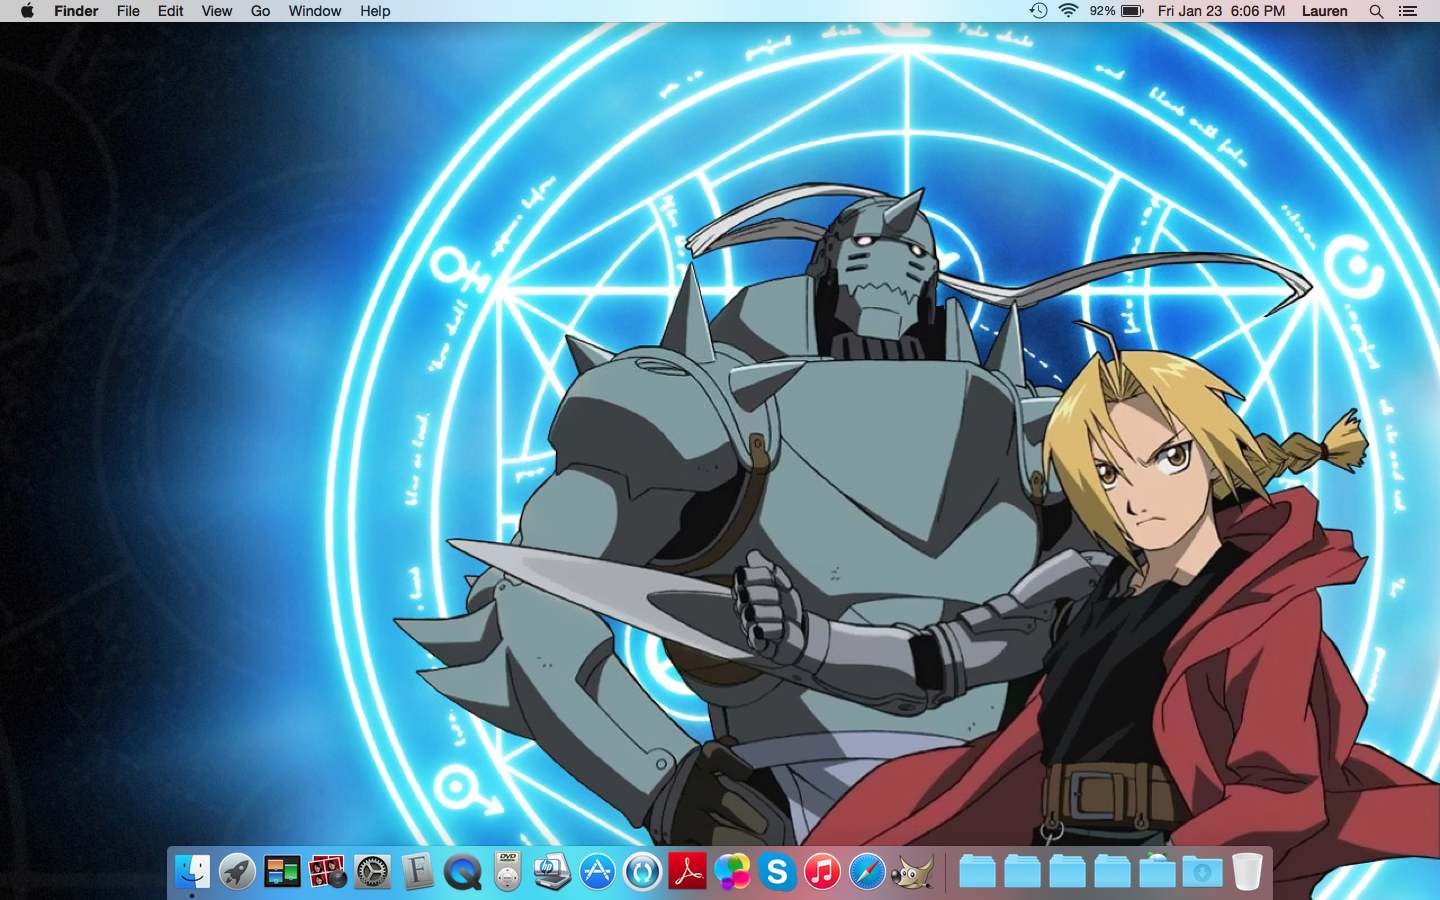Viewport: 1440px width, 900px height.
Task: Open the Downloads folder stack
Action: tap(1202, 872)
